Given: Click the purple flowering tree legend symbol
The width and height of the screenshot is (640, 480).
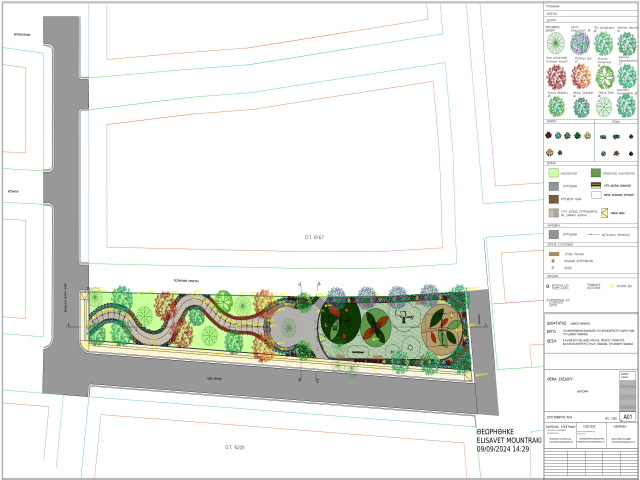Looking at the screenshot, I should (x=580, y=44).
